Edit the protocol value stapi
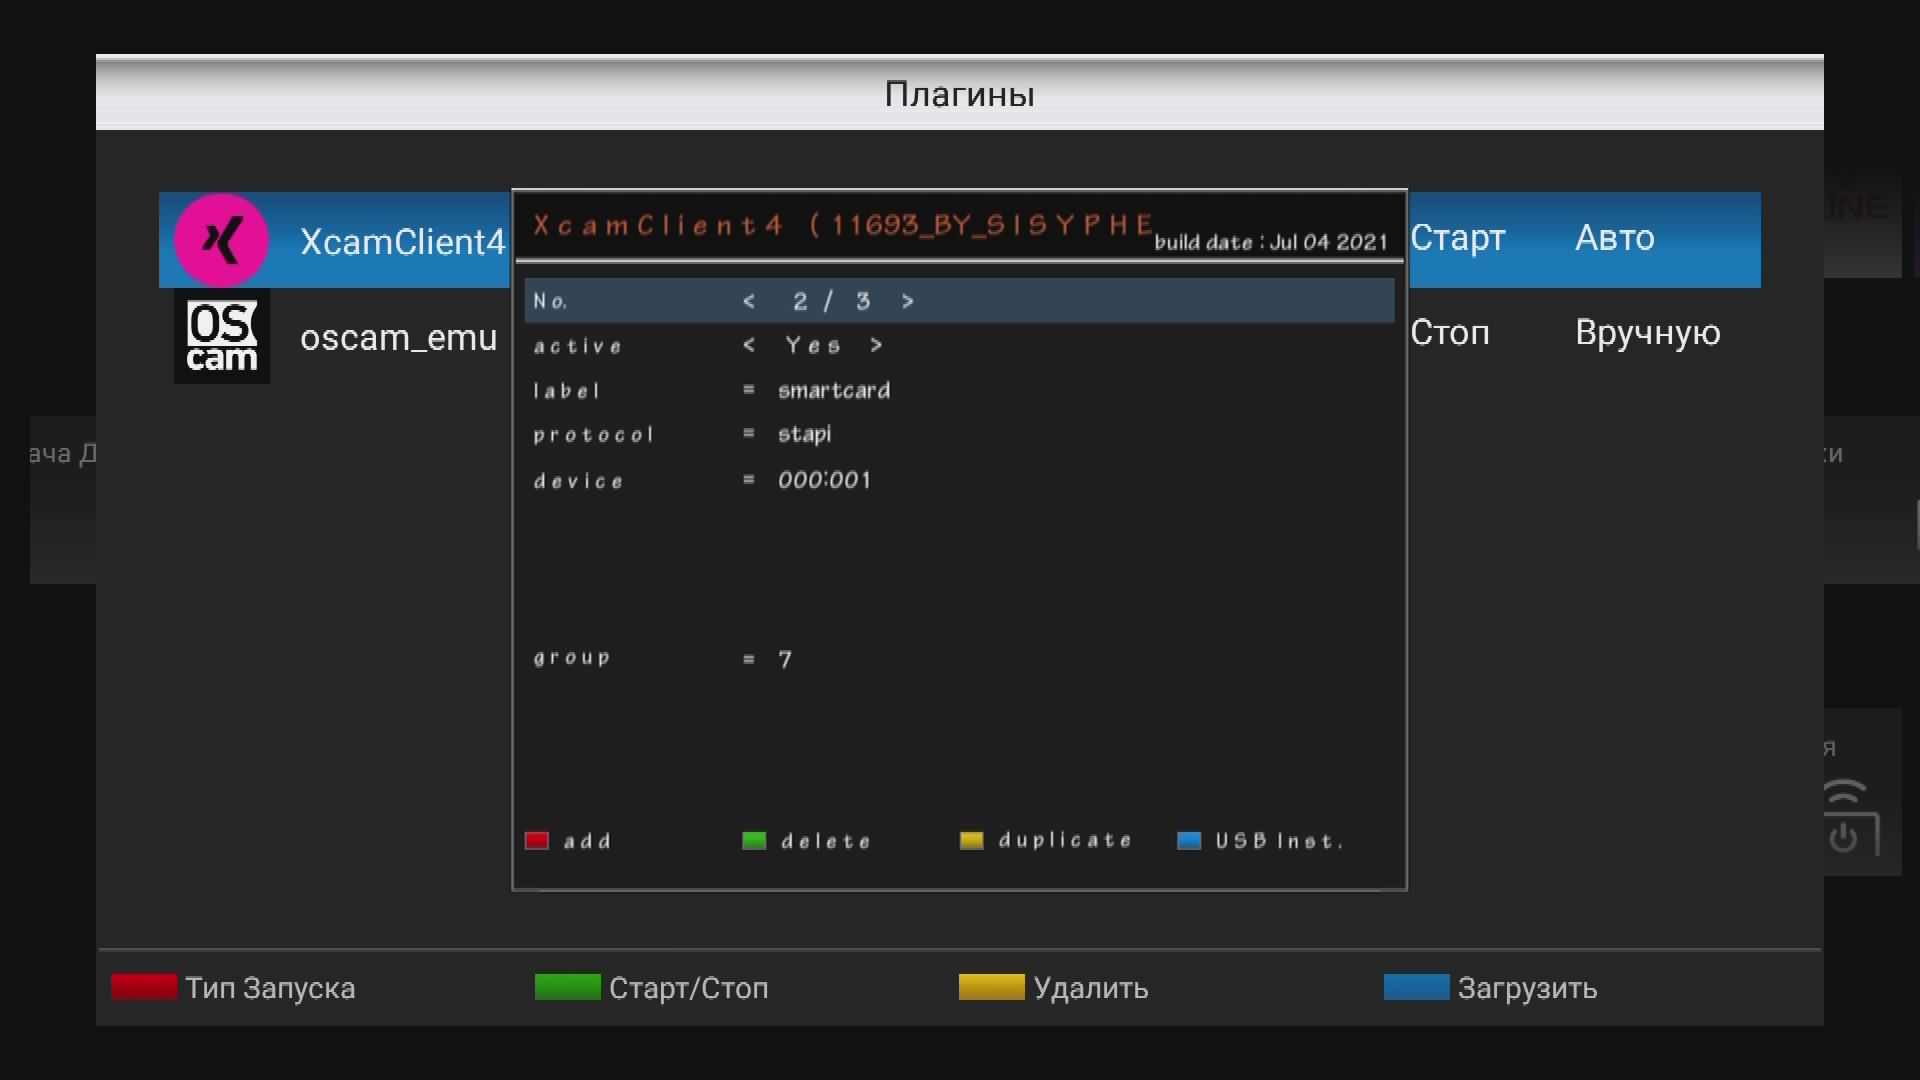The image size is (1920, 1080). tap(804, 434)
